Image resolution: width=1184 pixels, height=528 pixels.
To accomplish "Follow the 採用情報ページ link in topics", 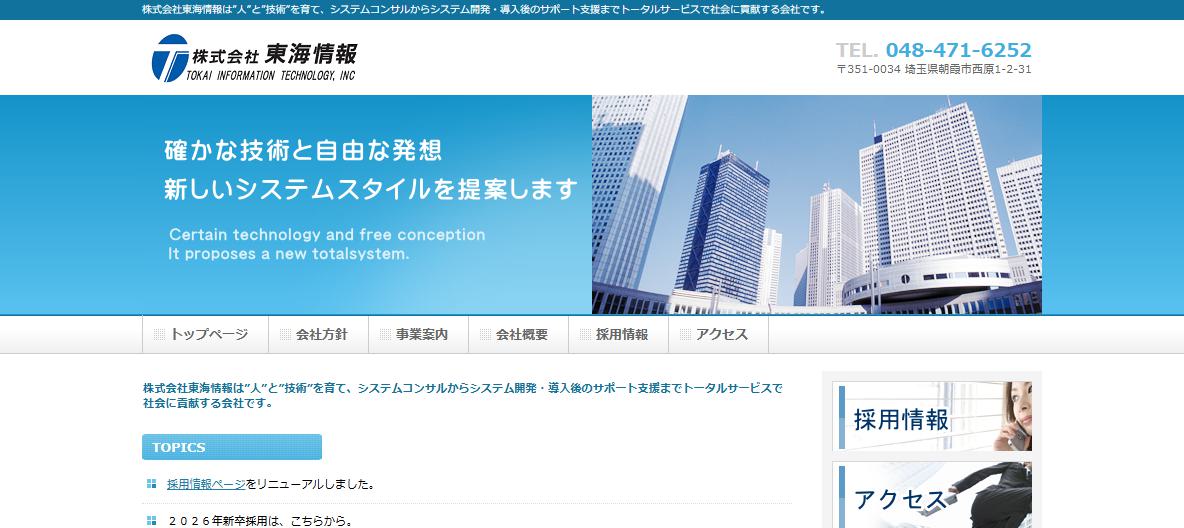I will tap(206, 484).
